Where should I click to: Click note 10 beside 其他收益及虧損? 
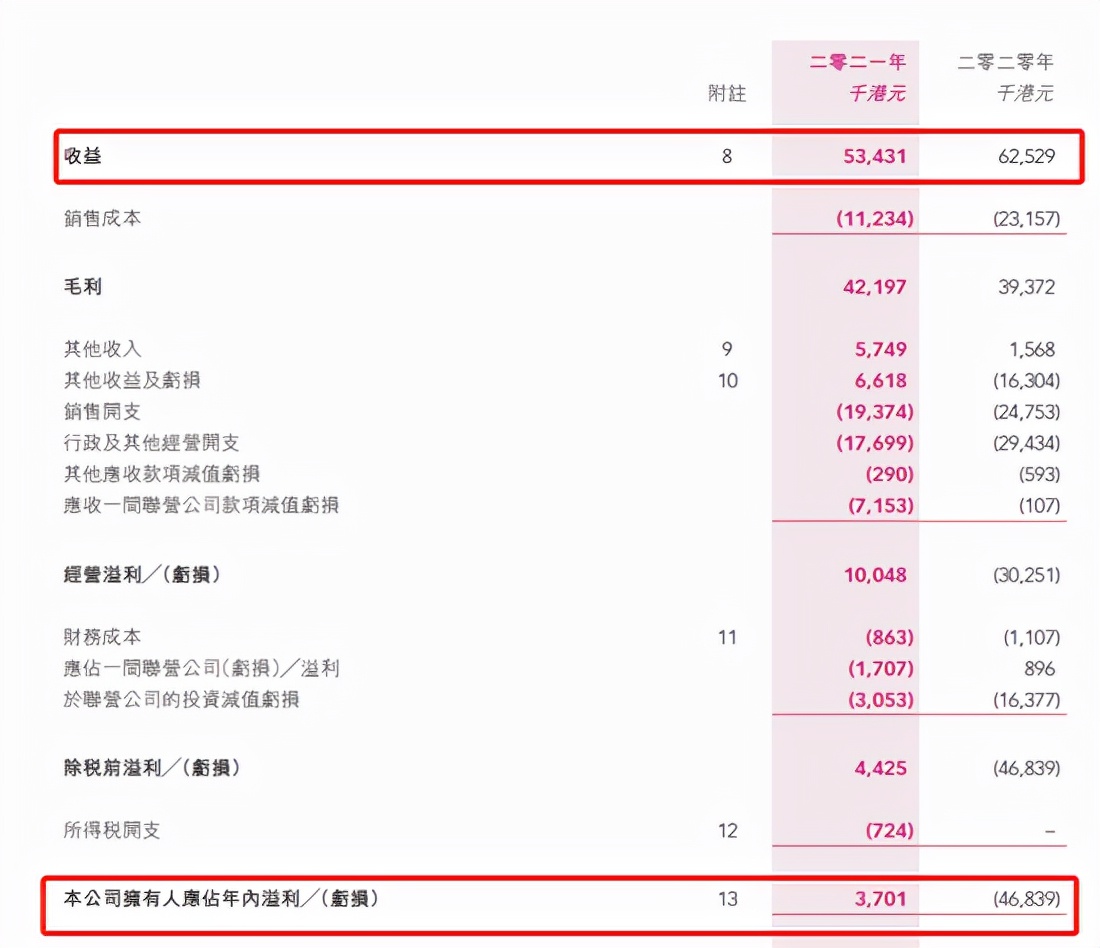728,381
